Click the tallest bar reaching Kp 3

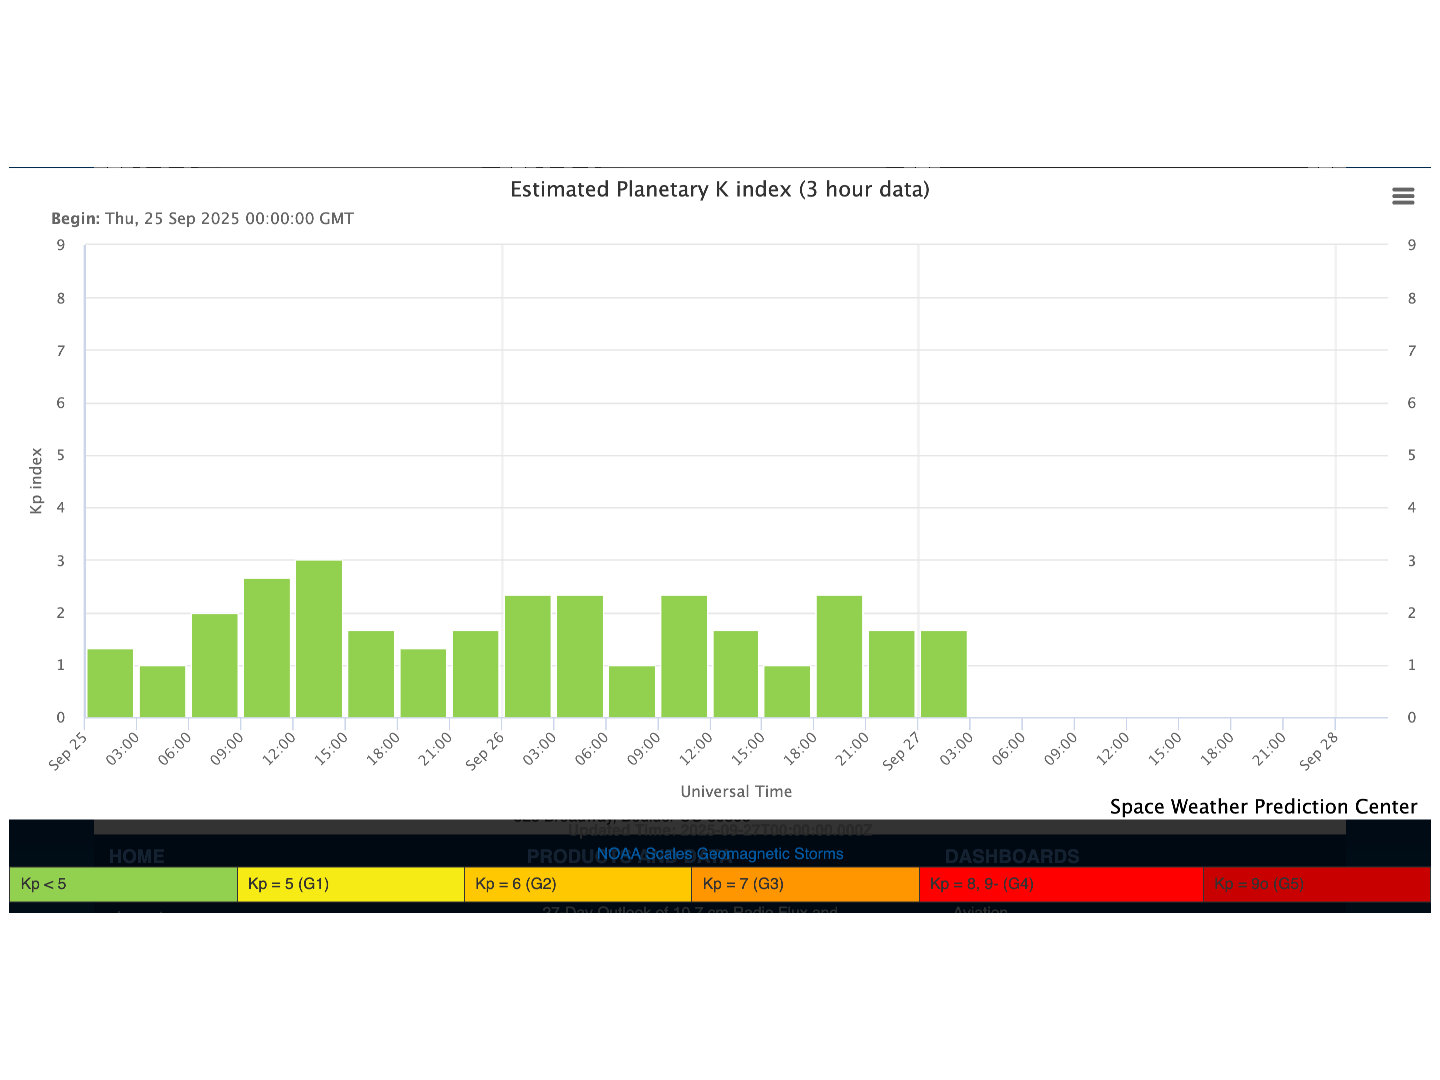319,640
